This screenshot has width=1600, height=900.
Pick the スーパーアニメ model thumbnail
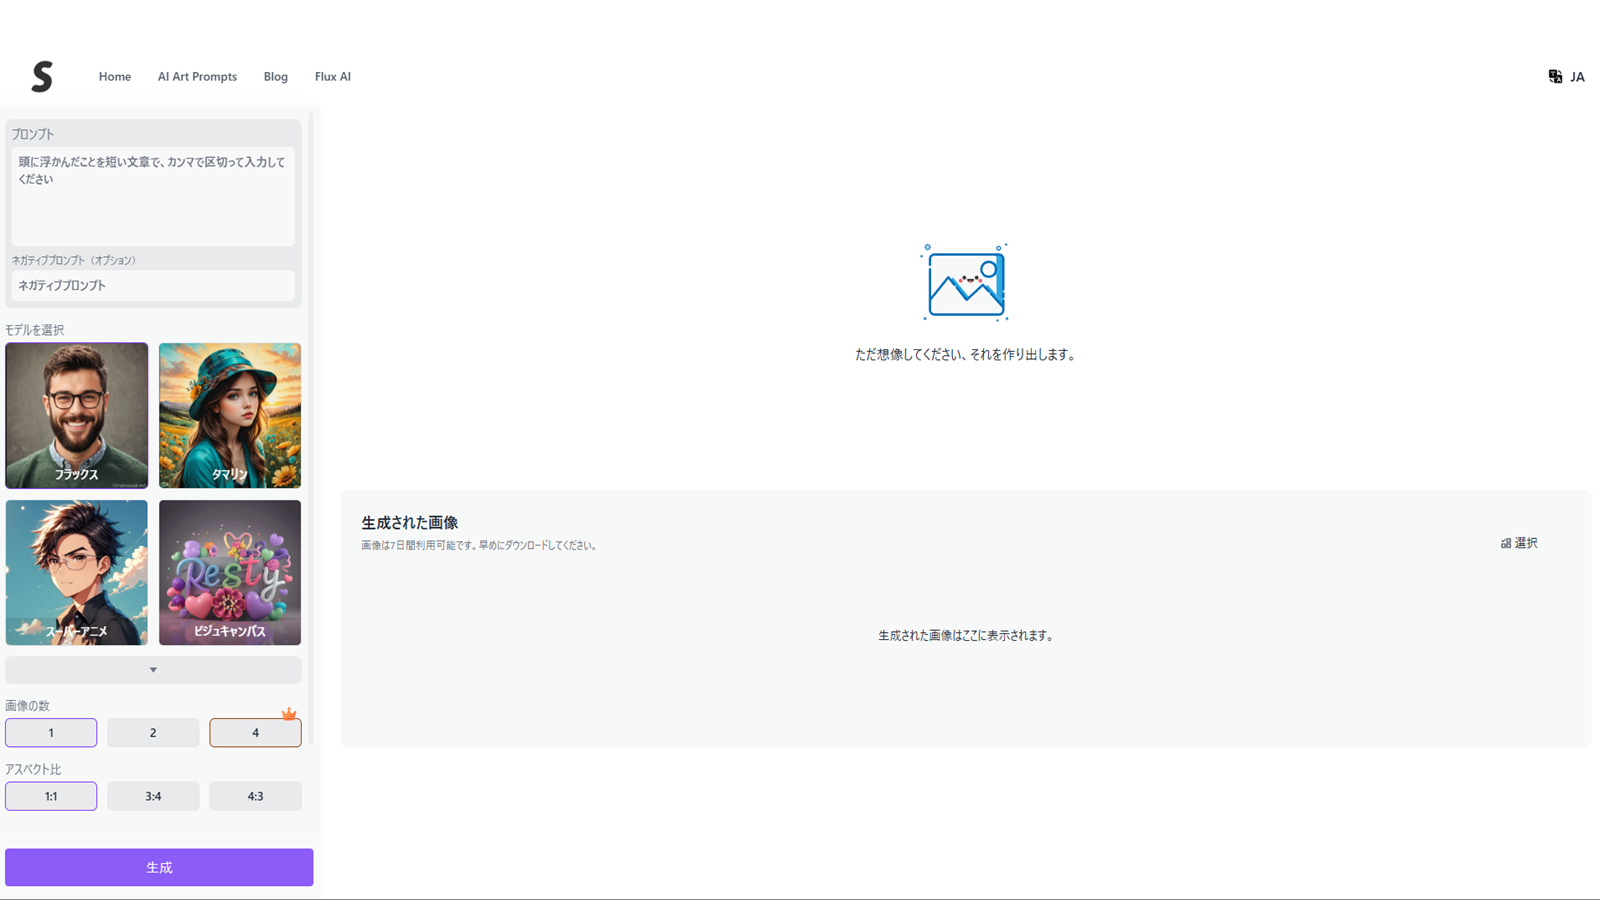click(x=77, y=572)
